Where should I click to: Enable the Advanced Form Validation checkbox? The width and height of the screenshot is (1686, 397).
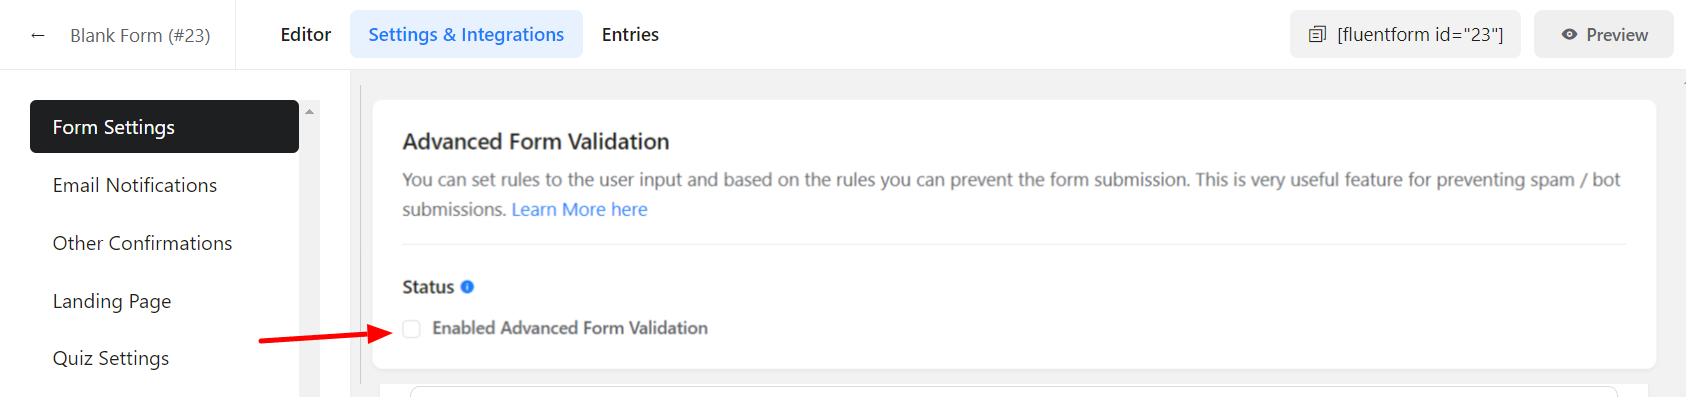(412, 329)
